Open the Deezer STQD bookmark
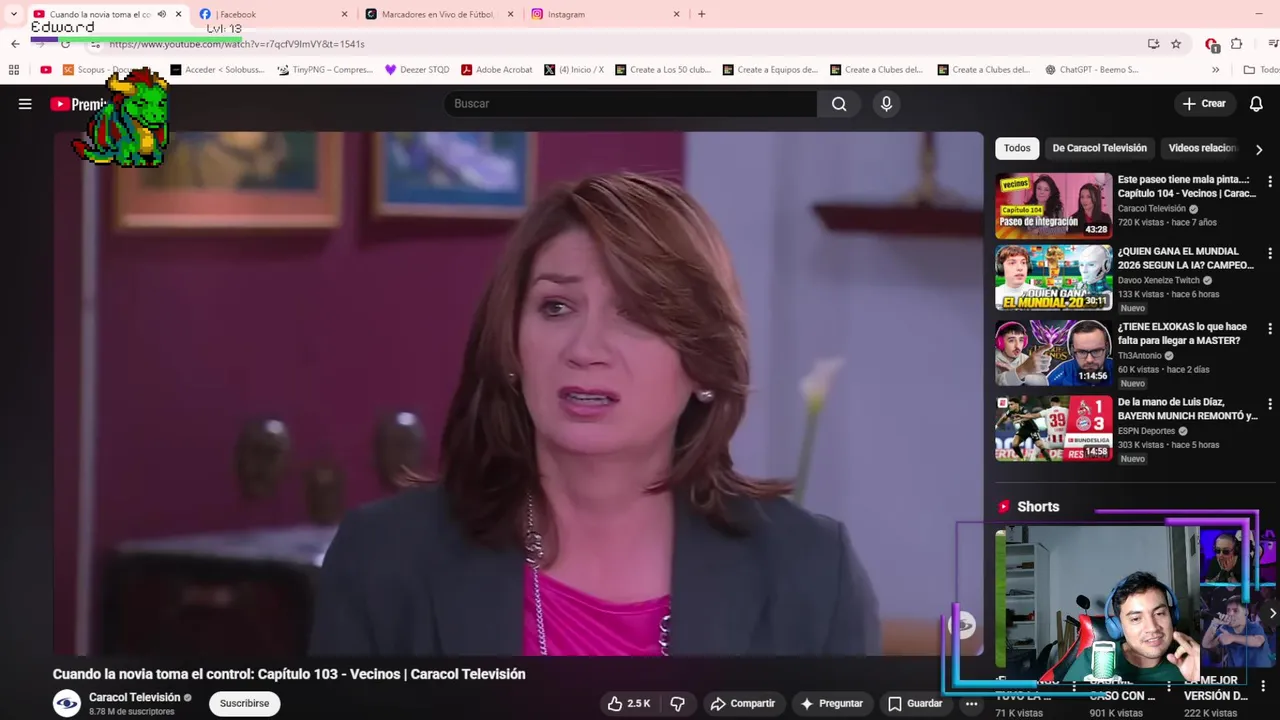Screen dimensions: 1280x720 tap(417, 70)
